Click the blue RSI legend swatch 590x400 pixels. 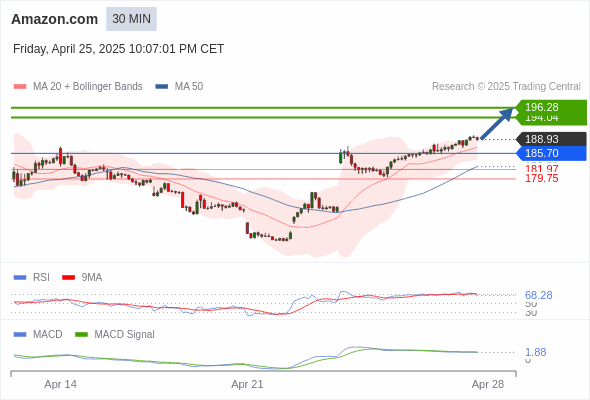click(20, 278)
